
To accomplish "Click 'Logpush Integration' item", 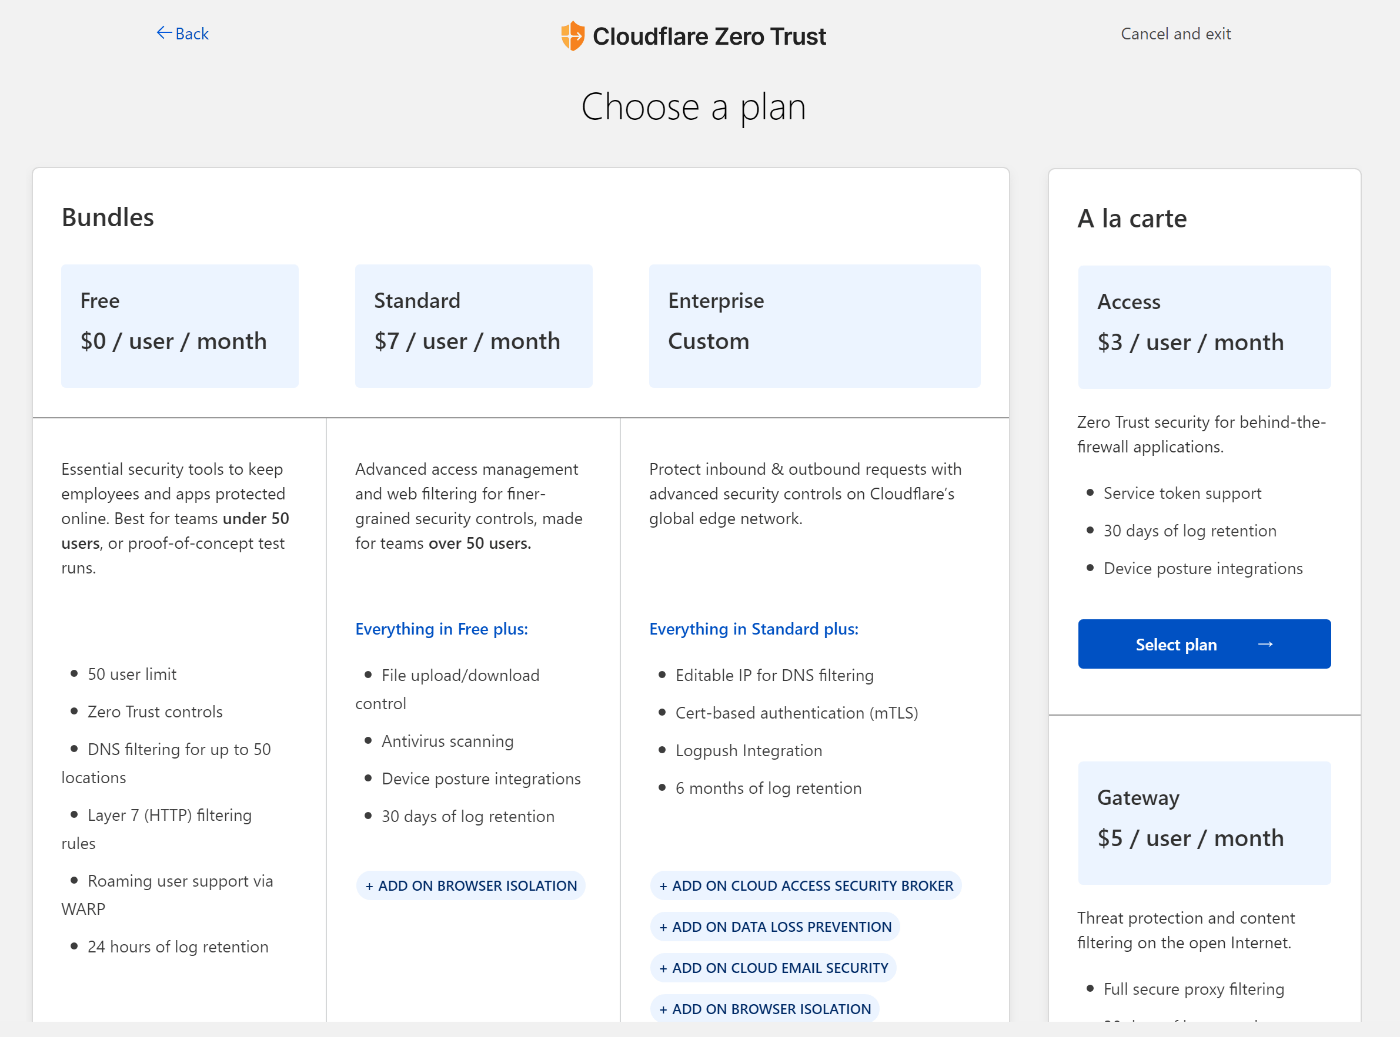I will 749,750.
